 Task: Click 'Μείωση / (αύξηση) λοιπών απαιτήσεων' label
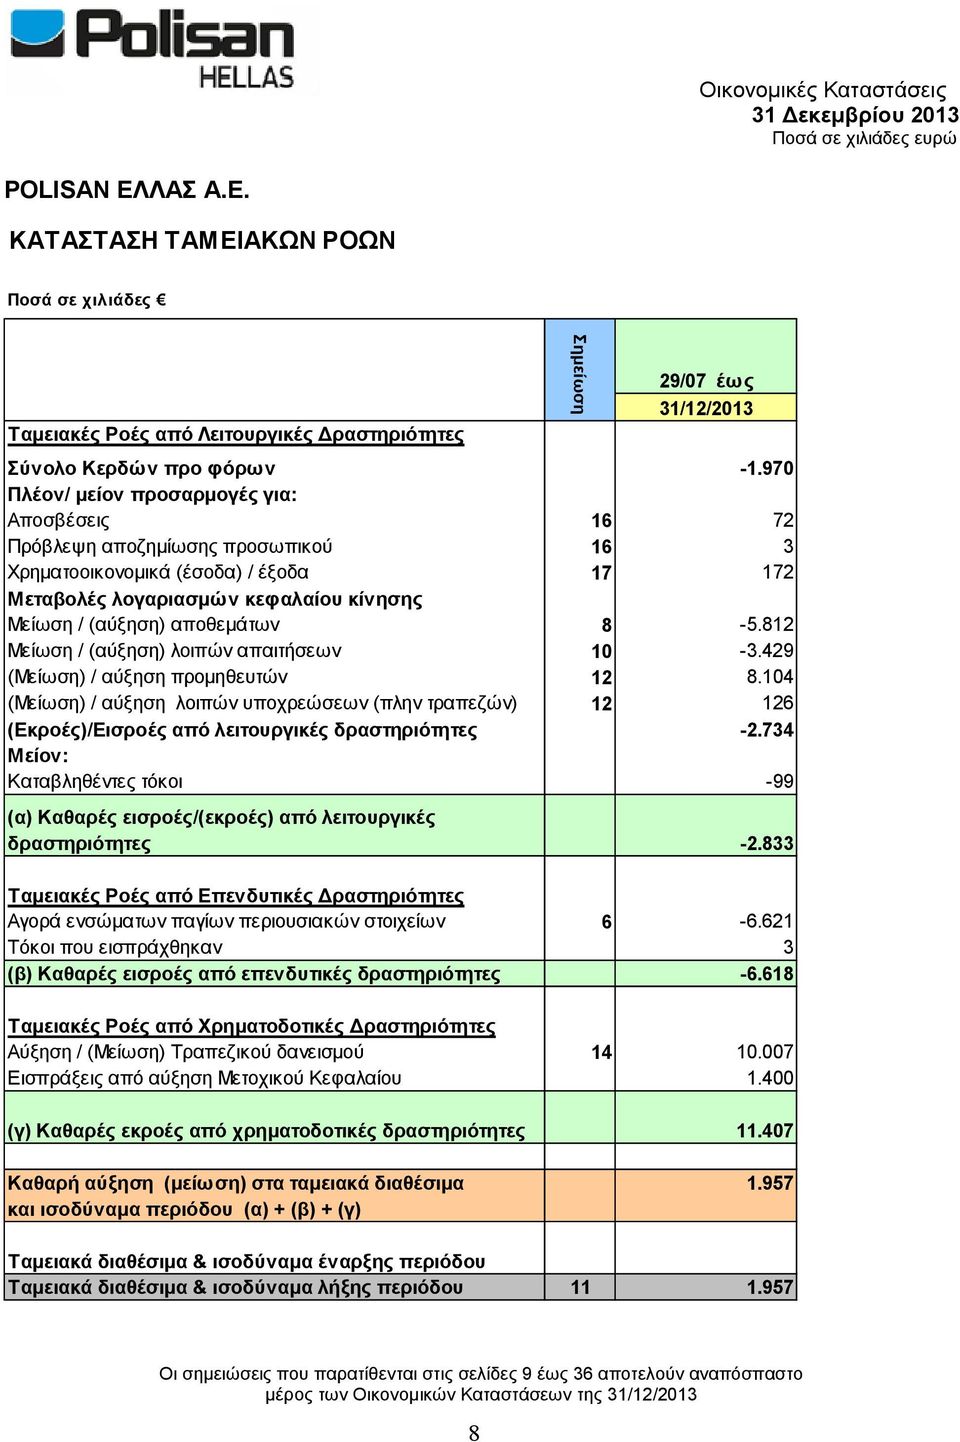click(175, 650)
